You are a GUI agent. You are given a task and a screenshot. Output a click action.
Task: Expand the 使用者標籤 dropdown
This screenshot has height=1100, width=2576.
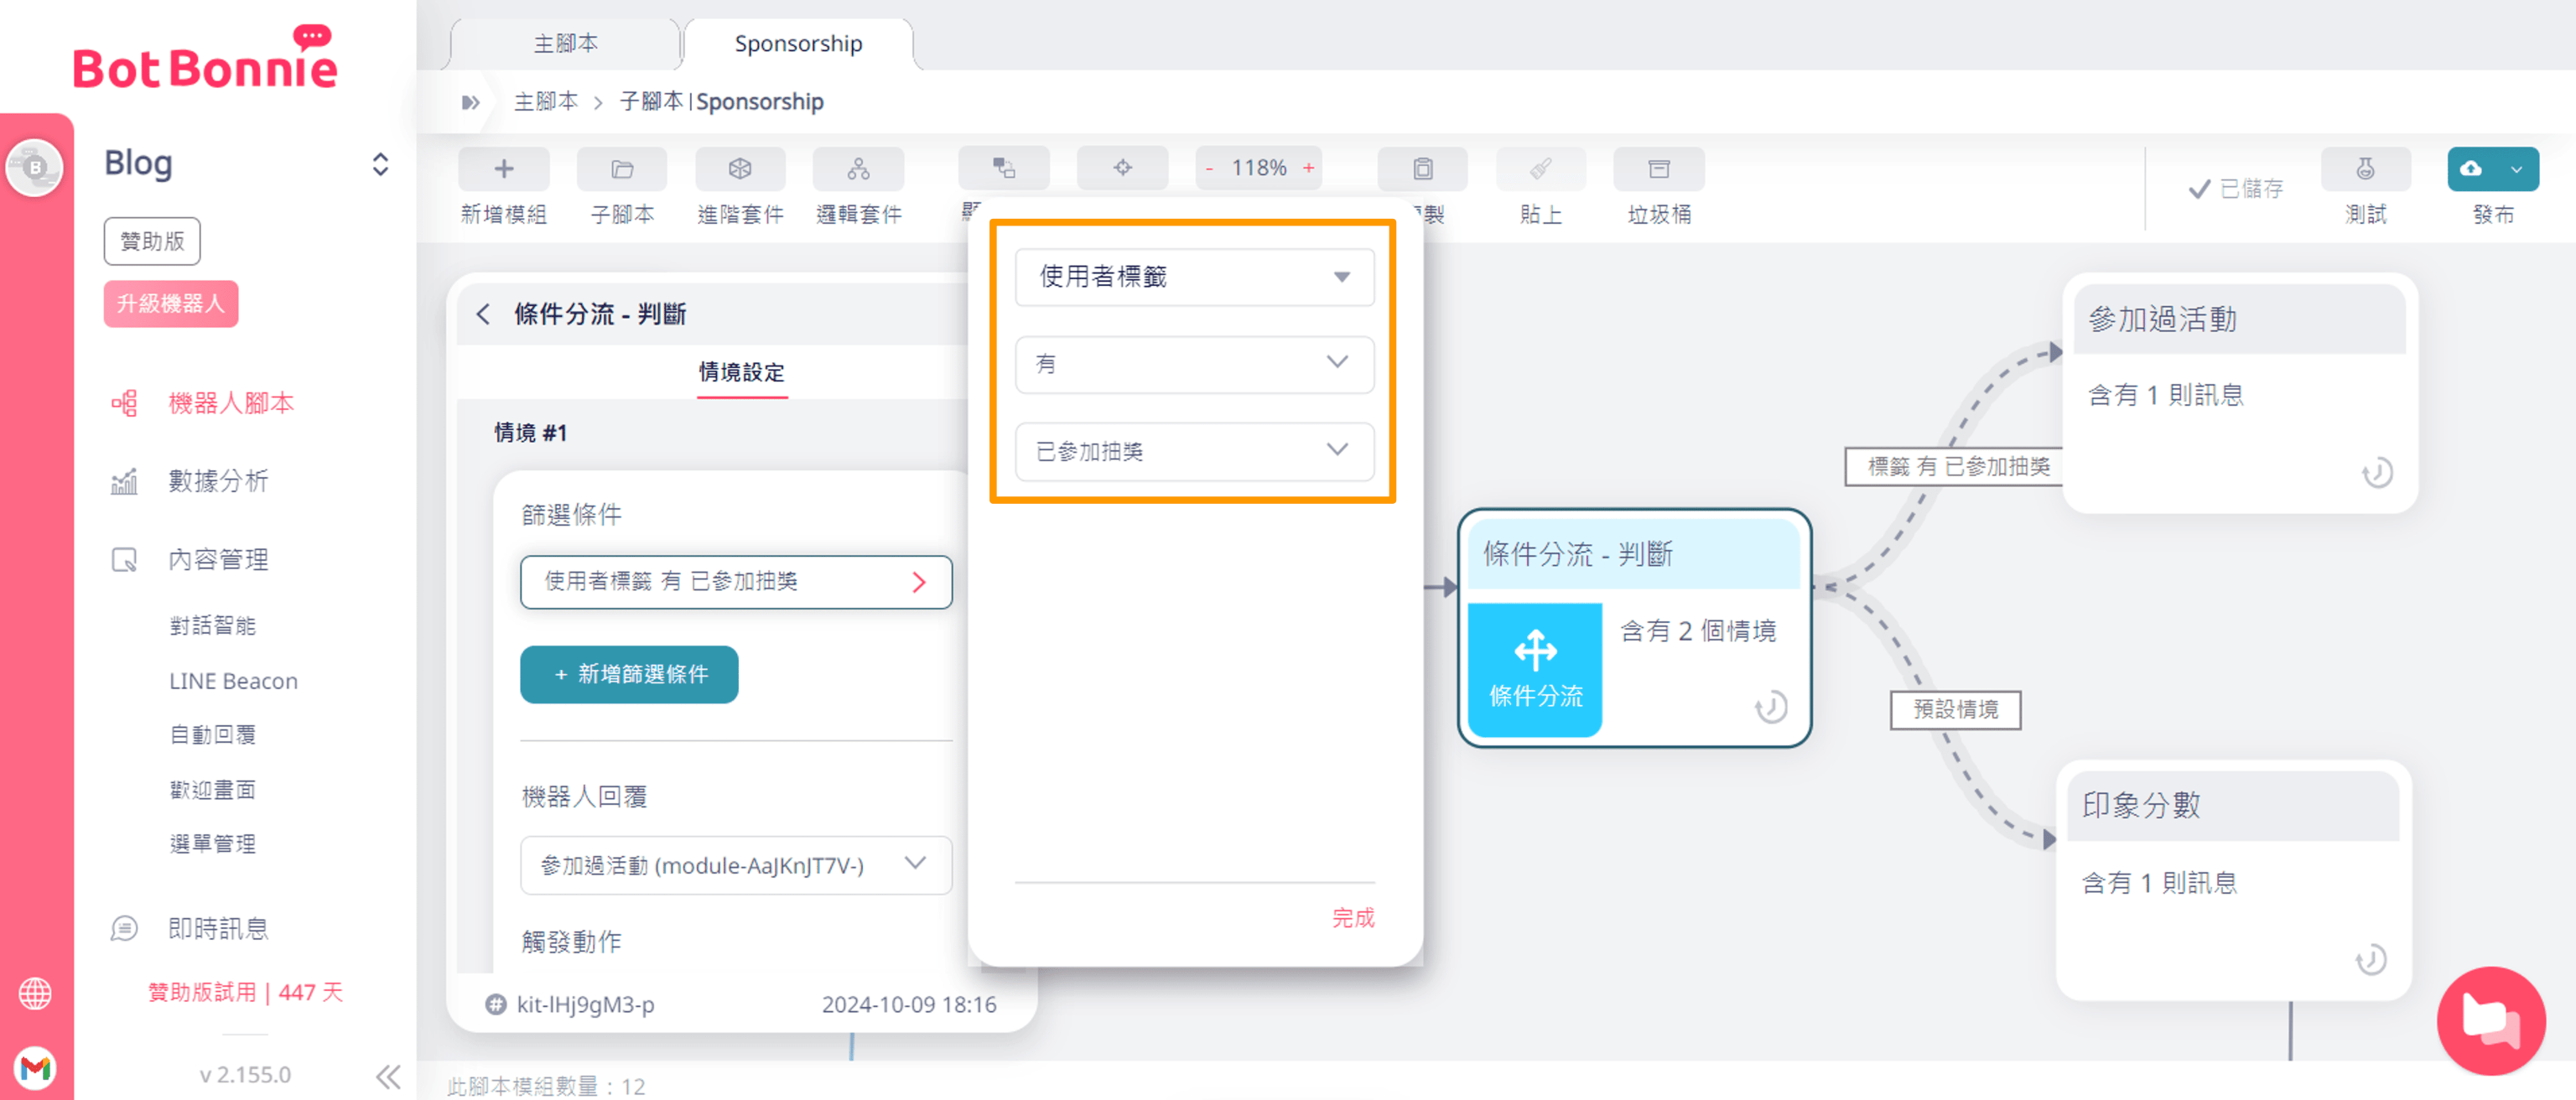click(x=1194, y=277)
